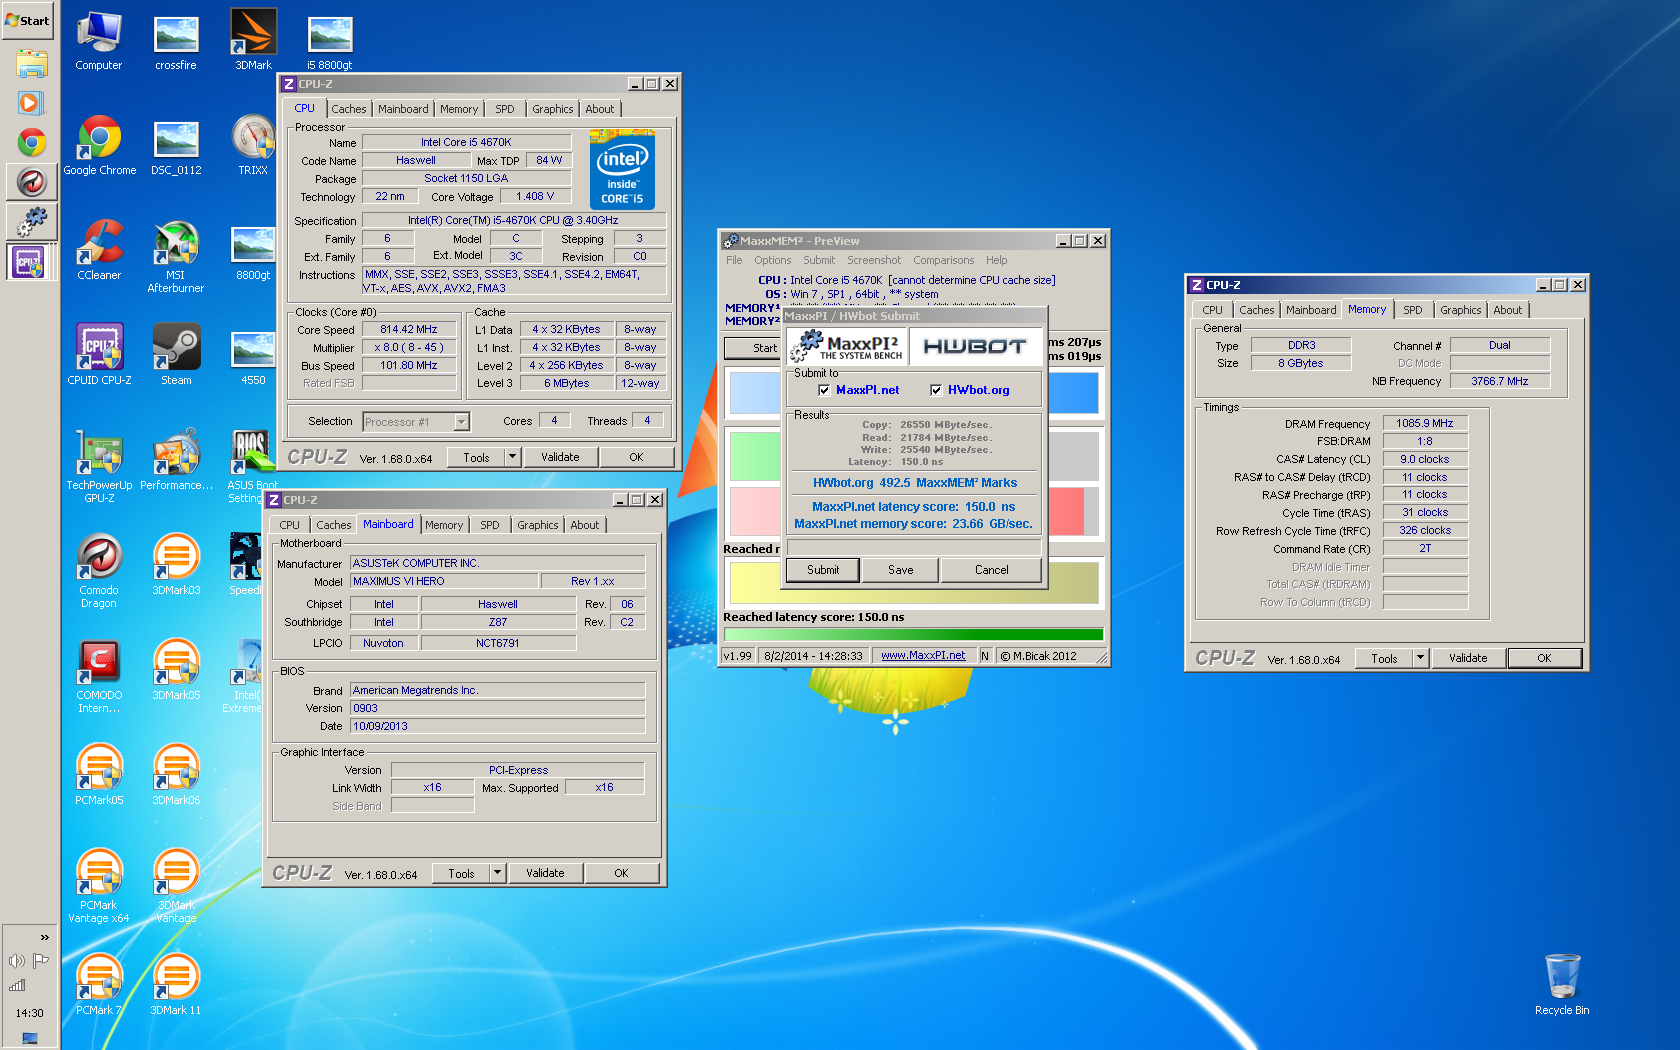1680x1050 pixels.
Task: Open the MSI Afterburner shortcut
Action: pyautogui.click(x=176, y=256)
